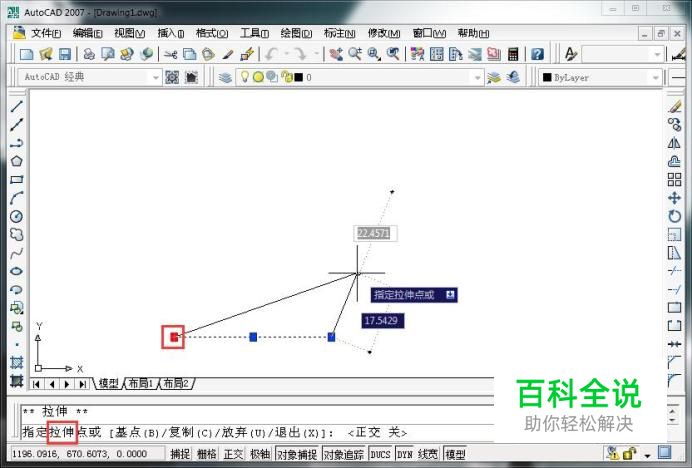Expand the dynamic prompt options arrow
This screenshot has width=692, height=468.
tap(450, 294)
